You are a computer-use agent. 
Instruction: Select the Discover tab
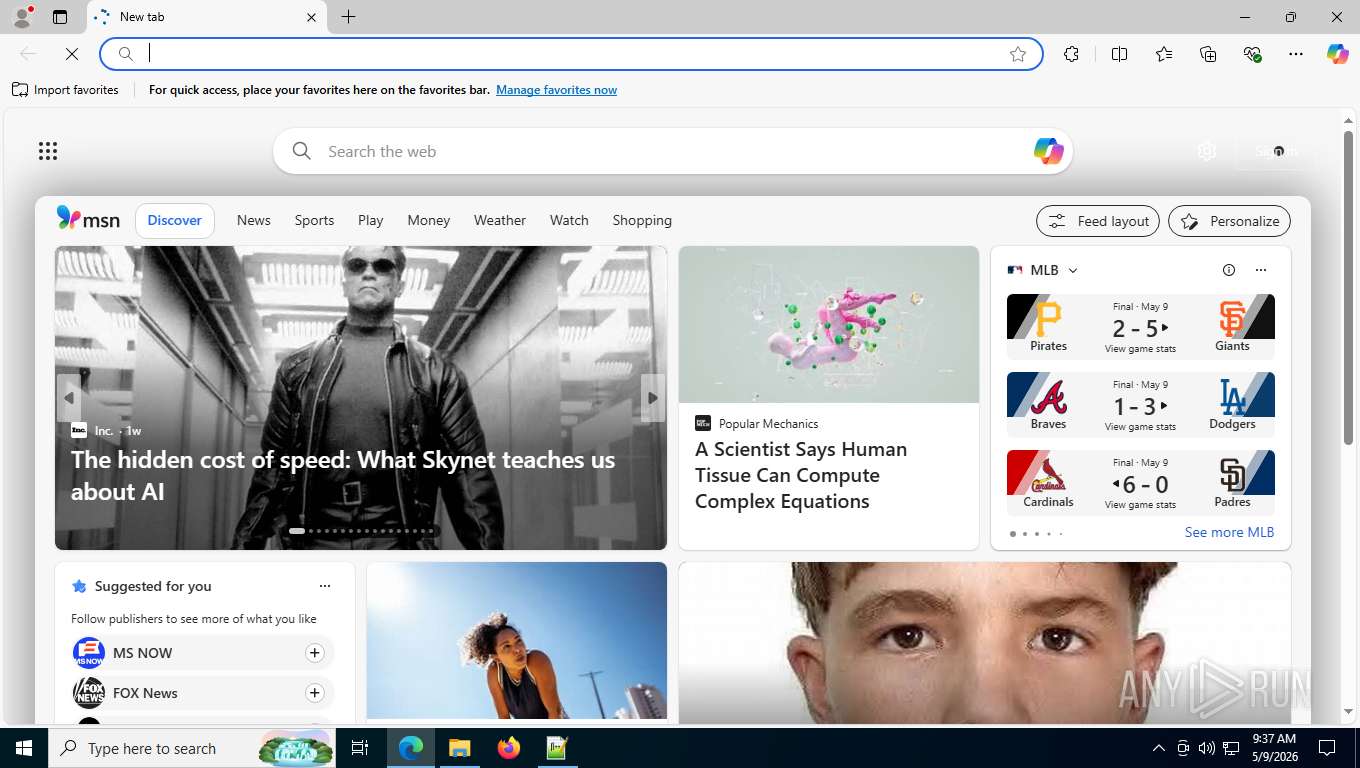point(175,220)
